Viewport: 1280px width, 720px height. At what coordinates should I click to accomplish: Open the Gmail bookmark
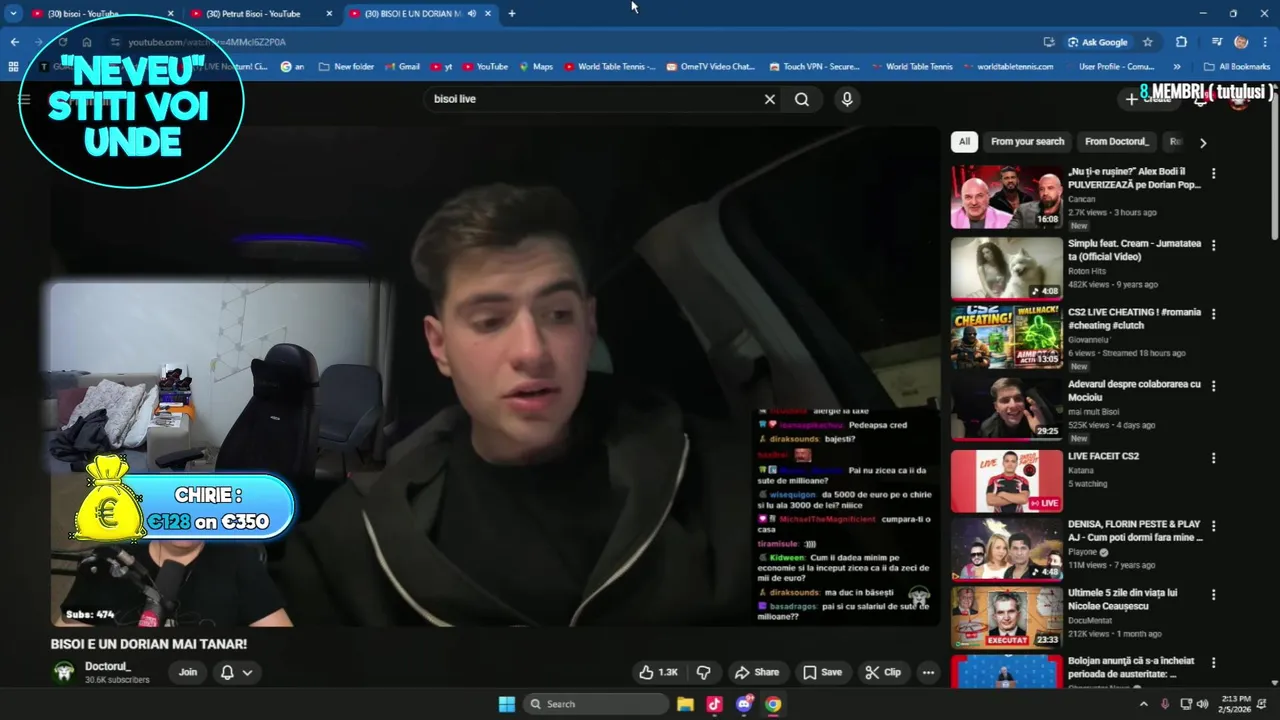(401, 67)
